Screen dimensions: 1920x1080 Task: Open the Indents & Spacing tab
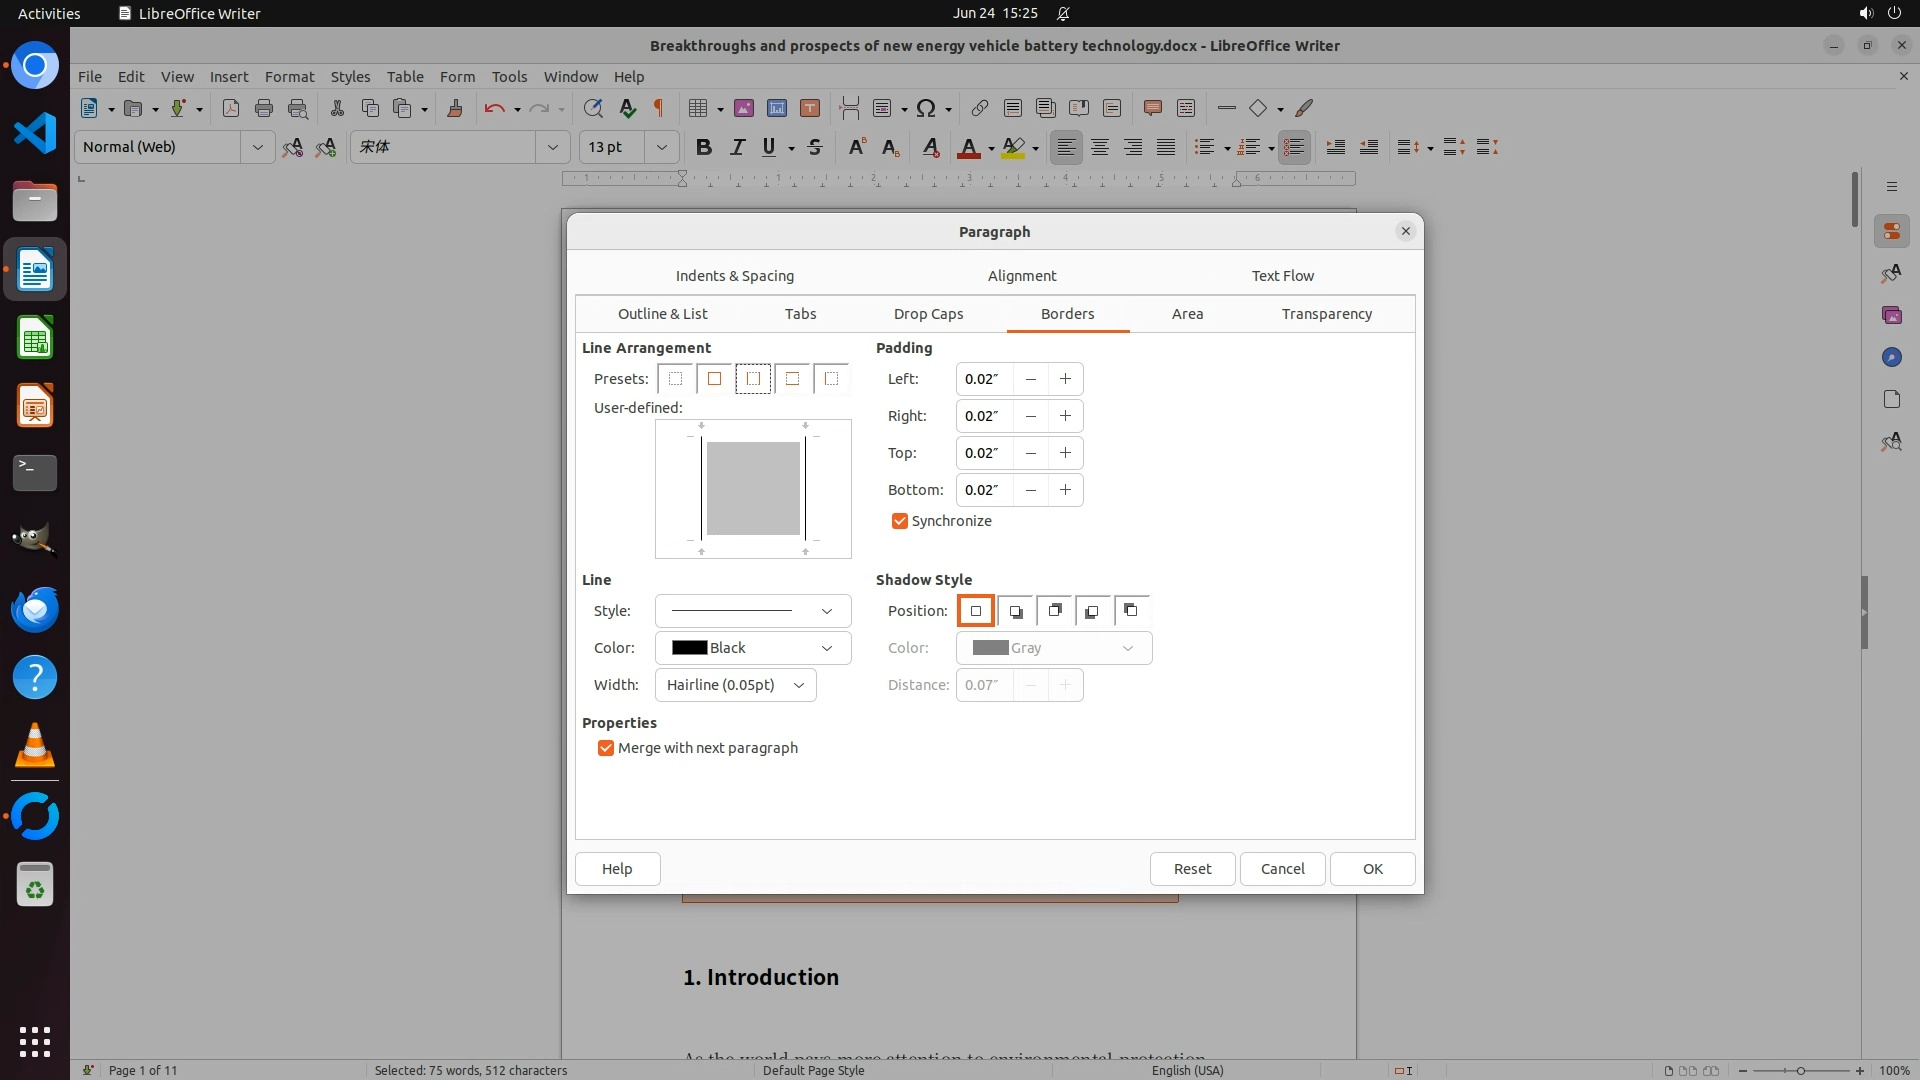coord(734,276)
